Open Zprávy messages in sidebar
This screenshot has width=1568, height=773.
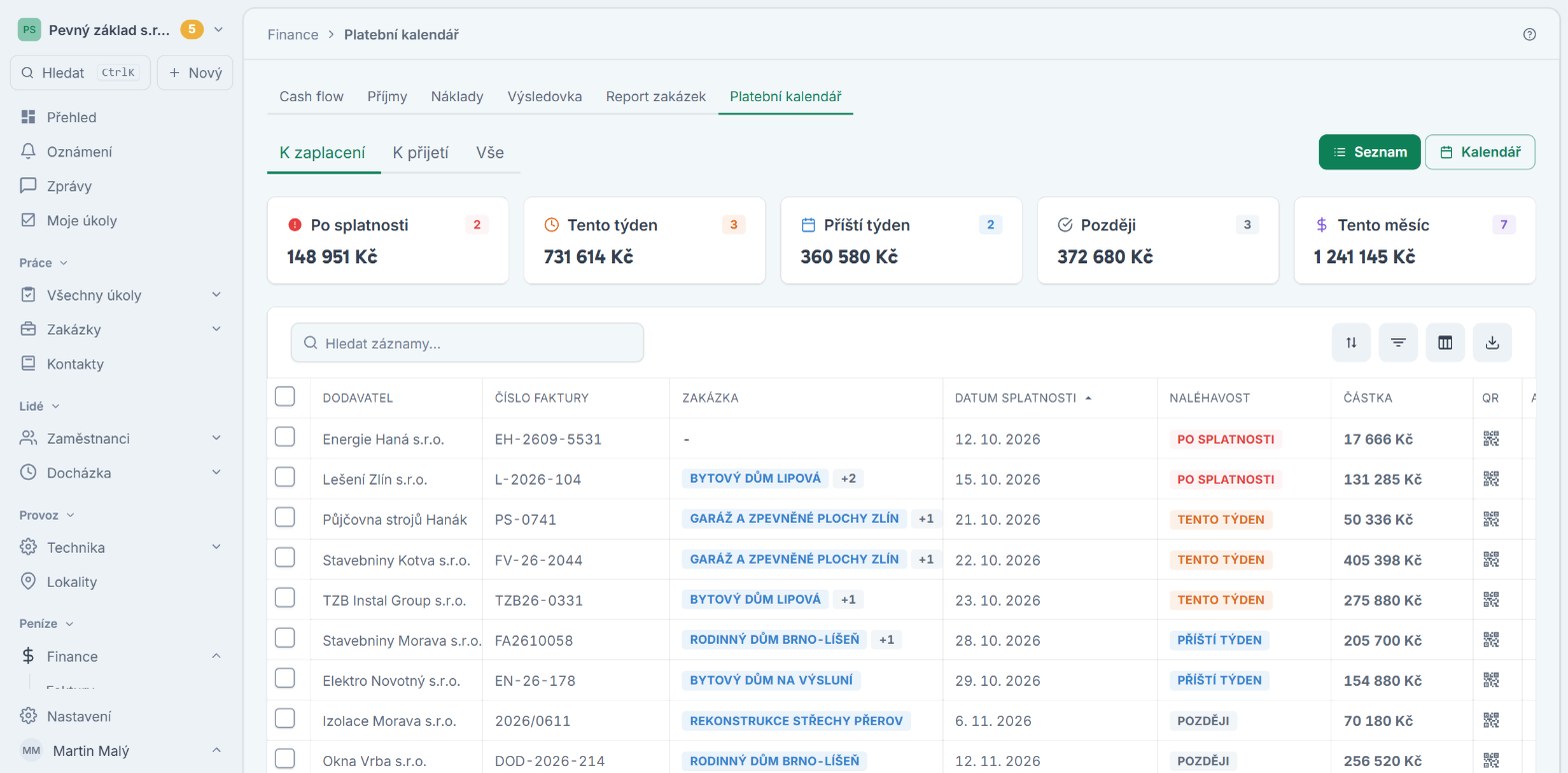click(121, 186)
